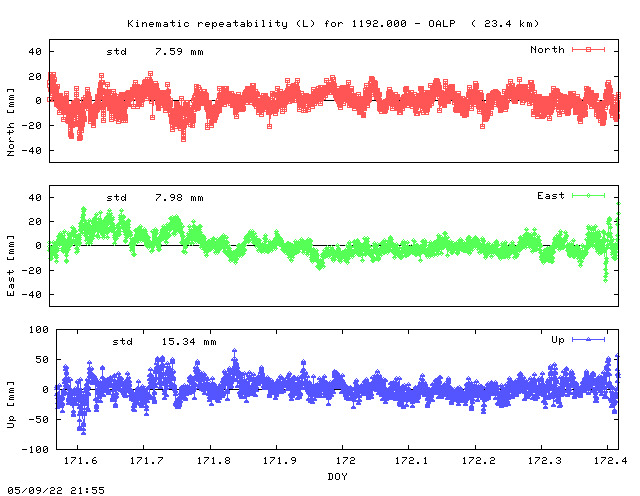The width and height of the screenshot is (640, 496).
Task: Click the 'Up [mm]' axis label
Action: [x=11, y=405]
